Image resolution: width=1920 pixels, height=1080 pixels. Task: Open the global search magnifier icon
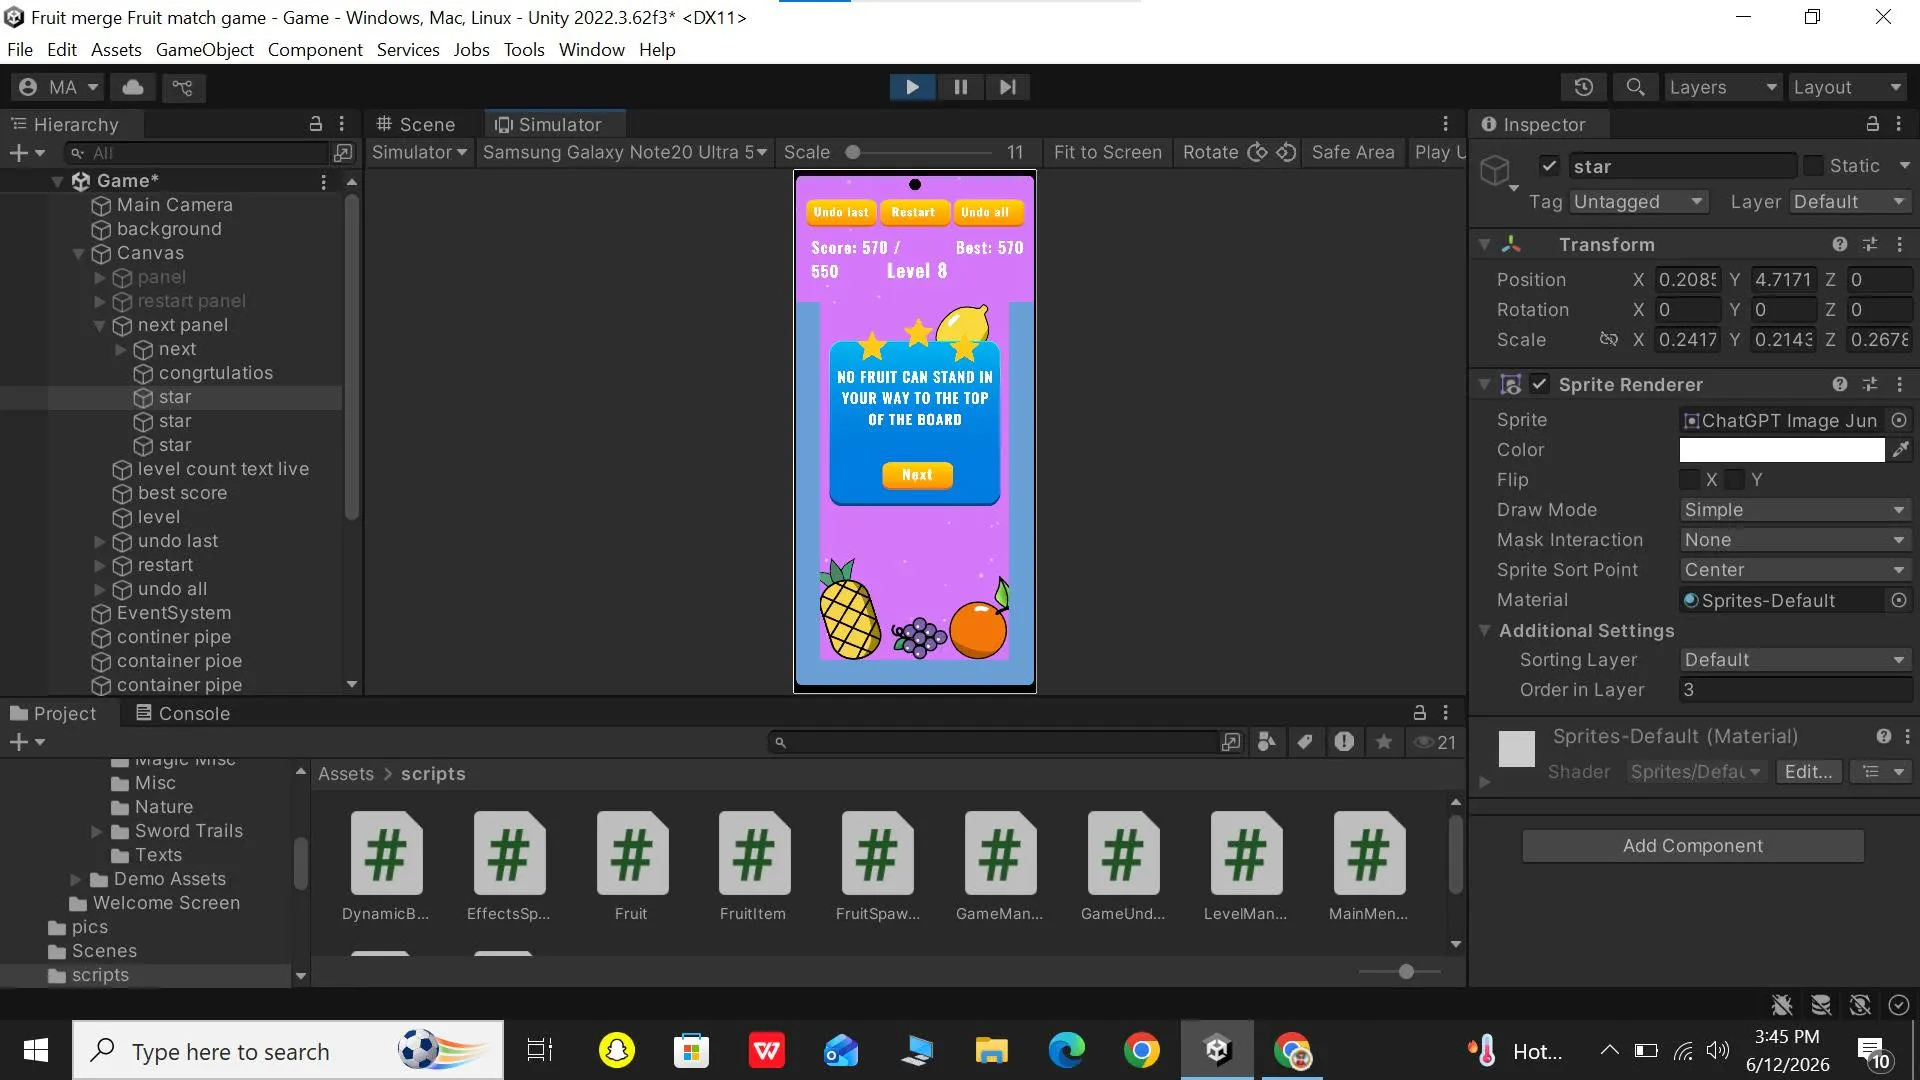pos(1635,87)
